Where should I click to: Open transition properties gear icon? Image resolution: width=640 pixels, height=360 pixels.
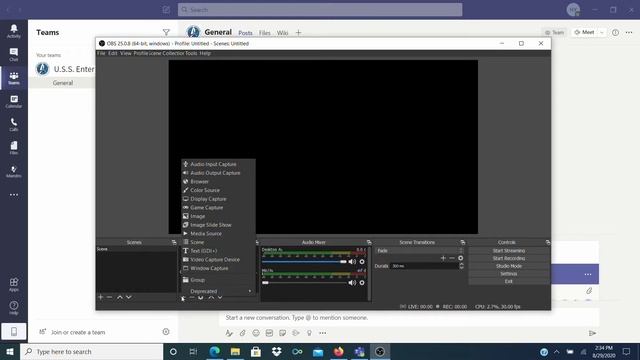(460, 258)
